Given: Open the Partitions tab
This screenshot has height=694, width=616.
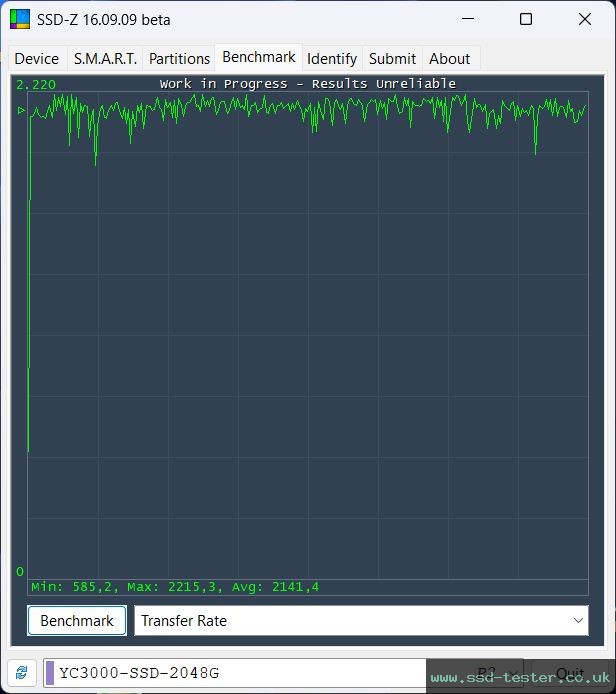Looking at the screenshot, I should pos(179,59).
